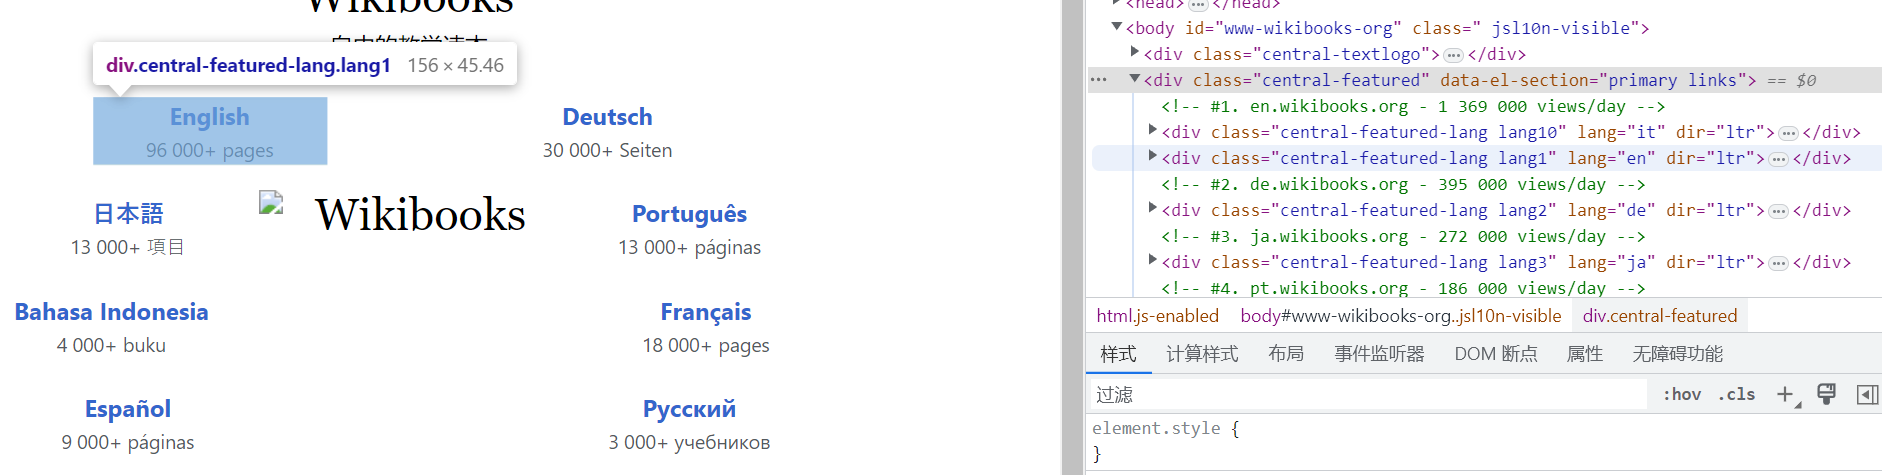The image size is (1882, 475).
Task: Open the Русский Wikibooks link
Action: click(689, 409)
